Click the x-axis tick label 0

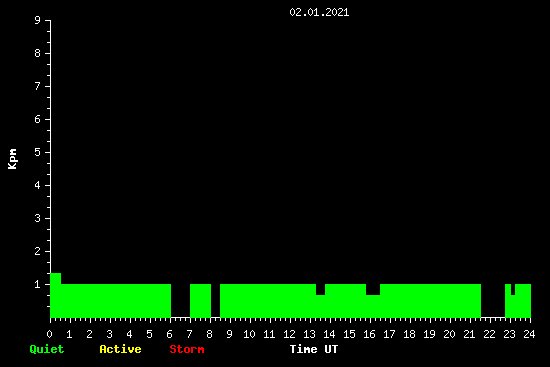(49, 334)
